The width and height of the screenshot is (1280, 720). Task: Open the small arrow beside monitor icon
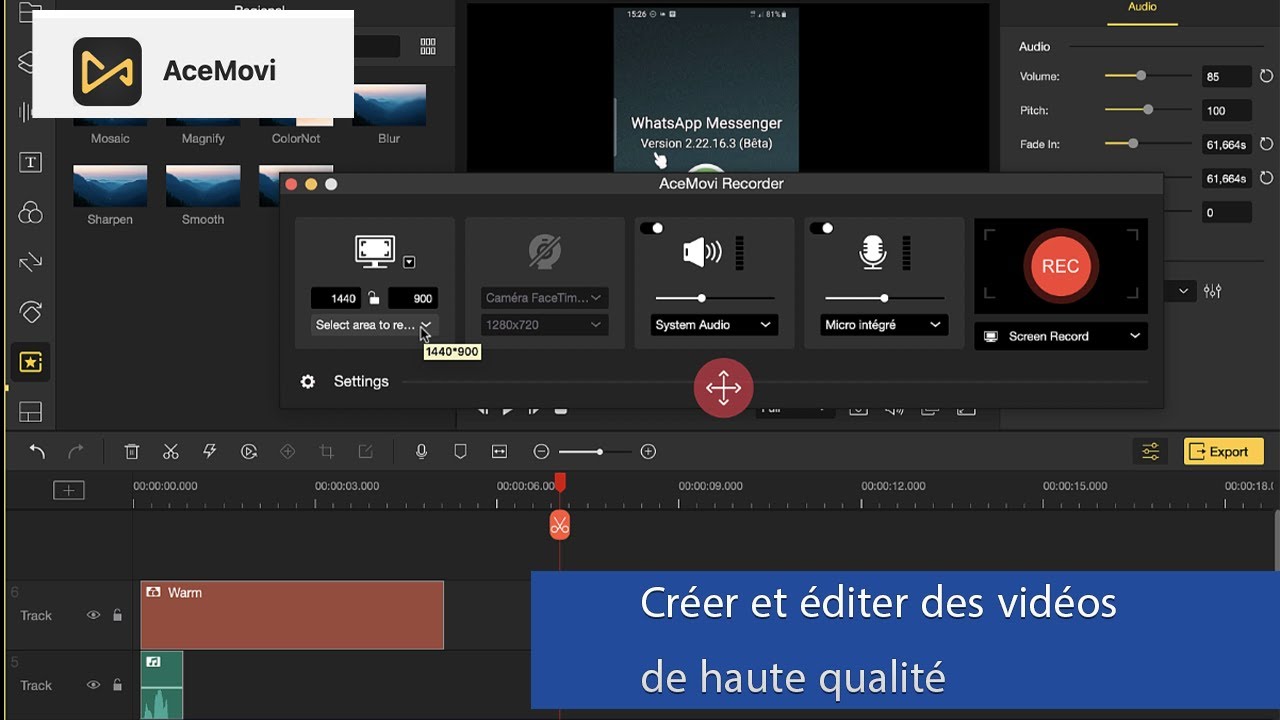(x=409, y=262)
